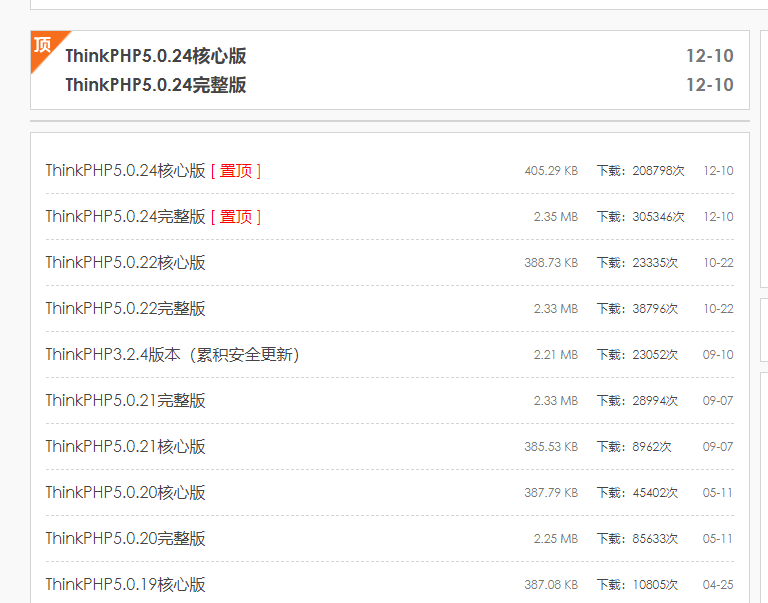Open pinned ThinkPHP5.0.24核心版 bold headline link
The height and width of the screenshot is (603, 768).
[x=156, y=56]
